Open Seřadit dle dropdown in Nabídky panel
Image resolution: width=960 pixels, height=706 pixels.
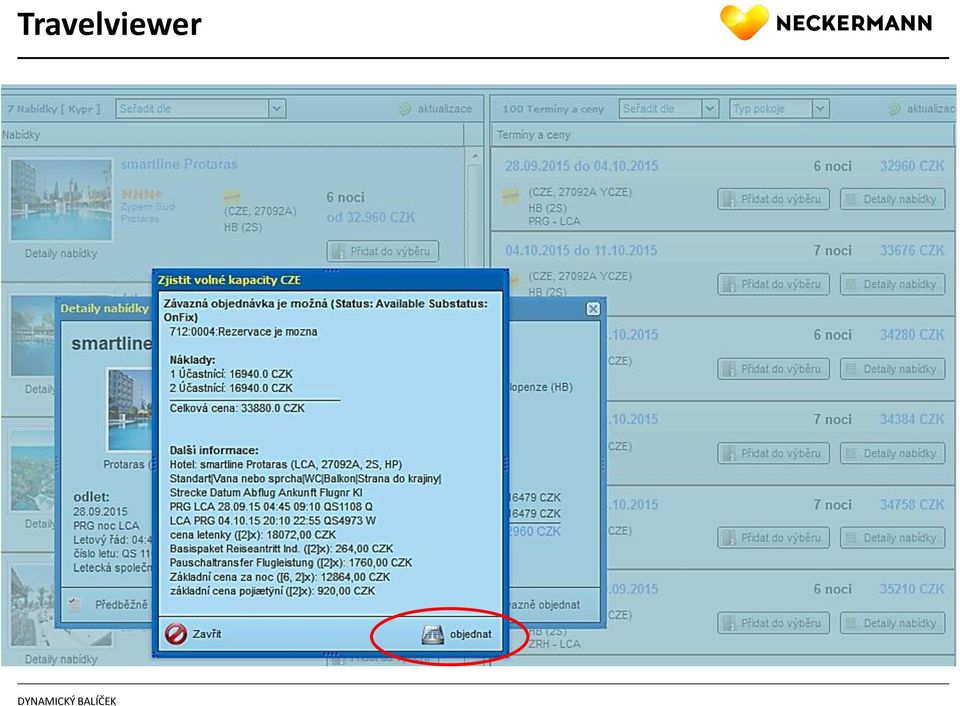[200, 108]
